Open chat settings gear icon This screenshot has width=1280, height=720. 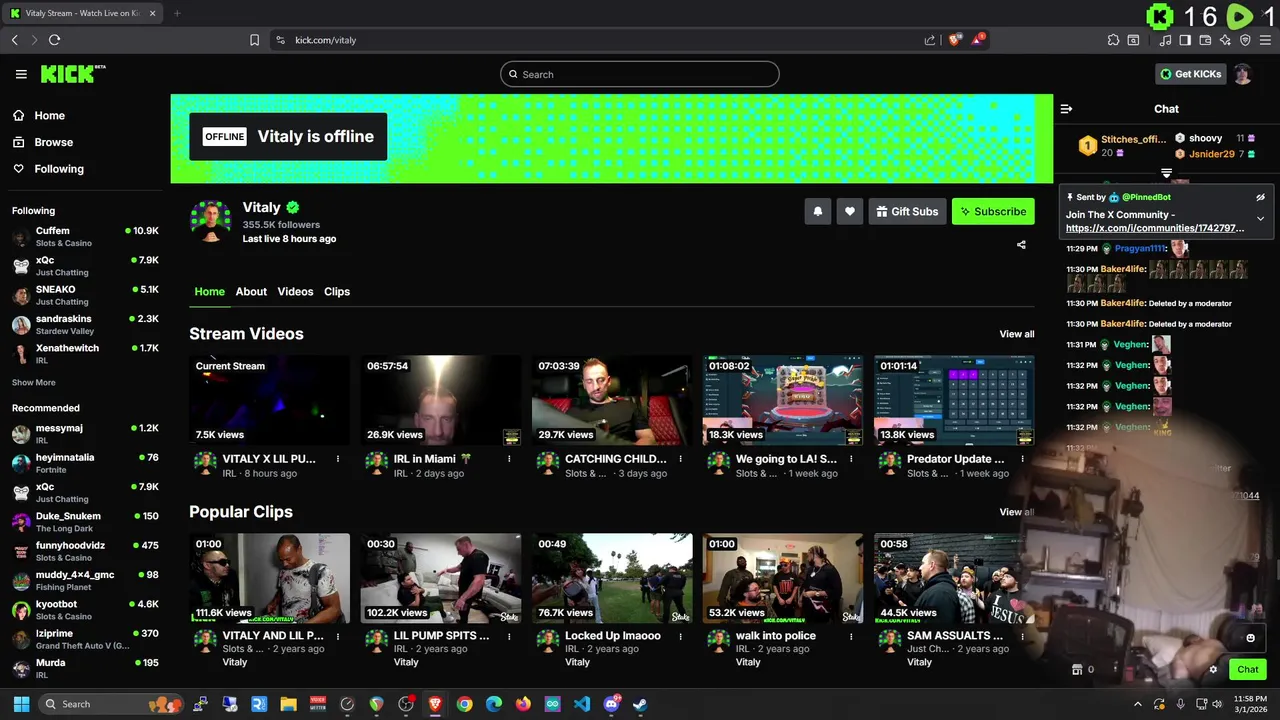tap(1213, 669)
